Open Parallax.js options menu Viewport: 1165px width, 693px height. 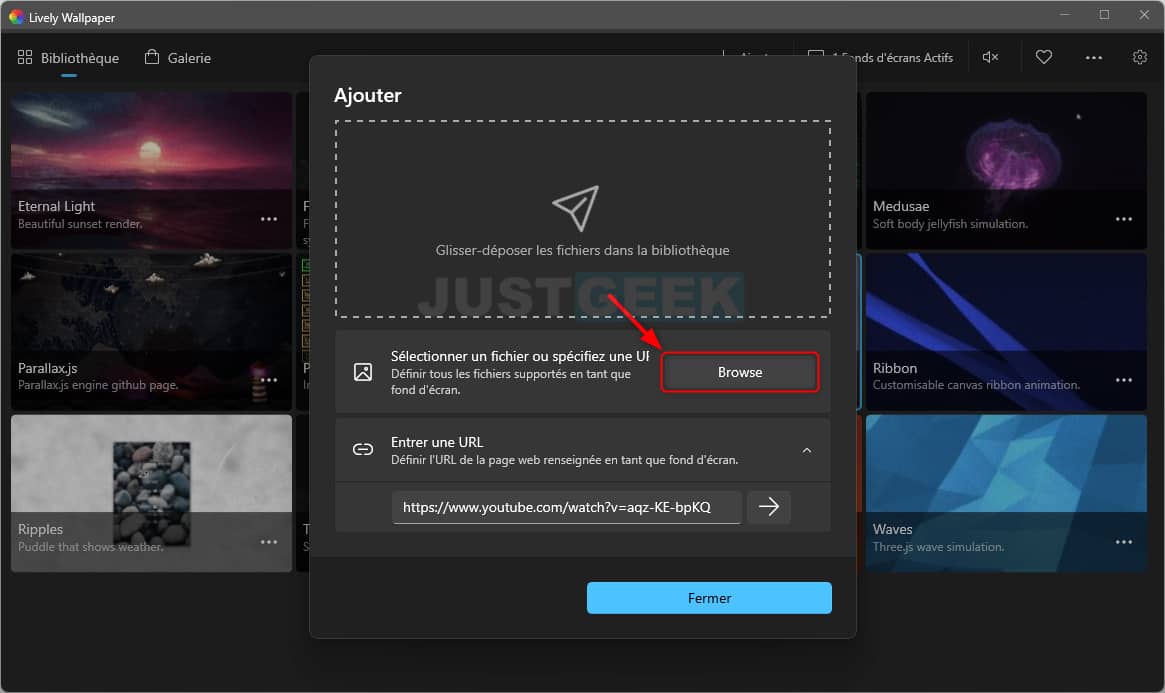(269, 380)
